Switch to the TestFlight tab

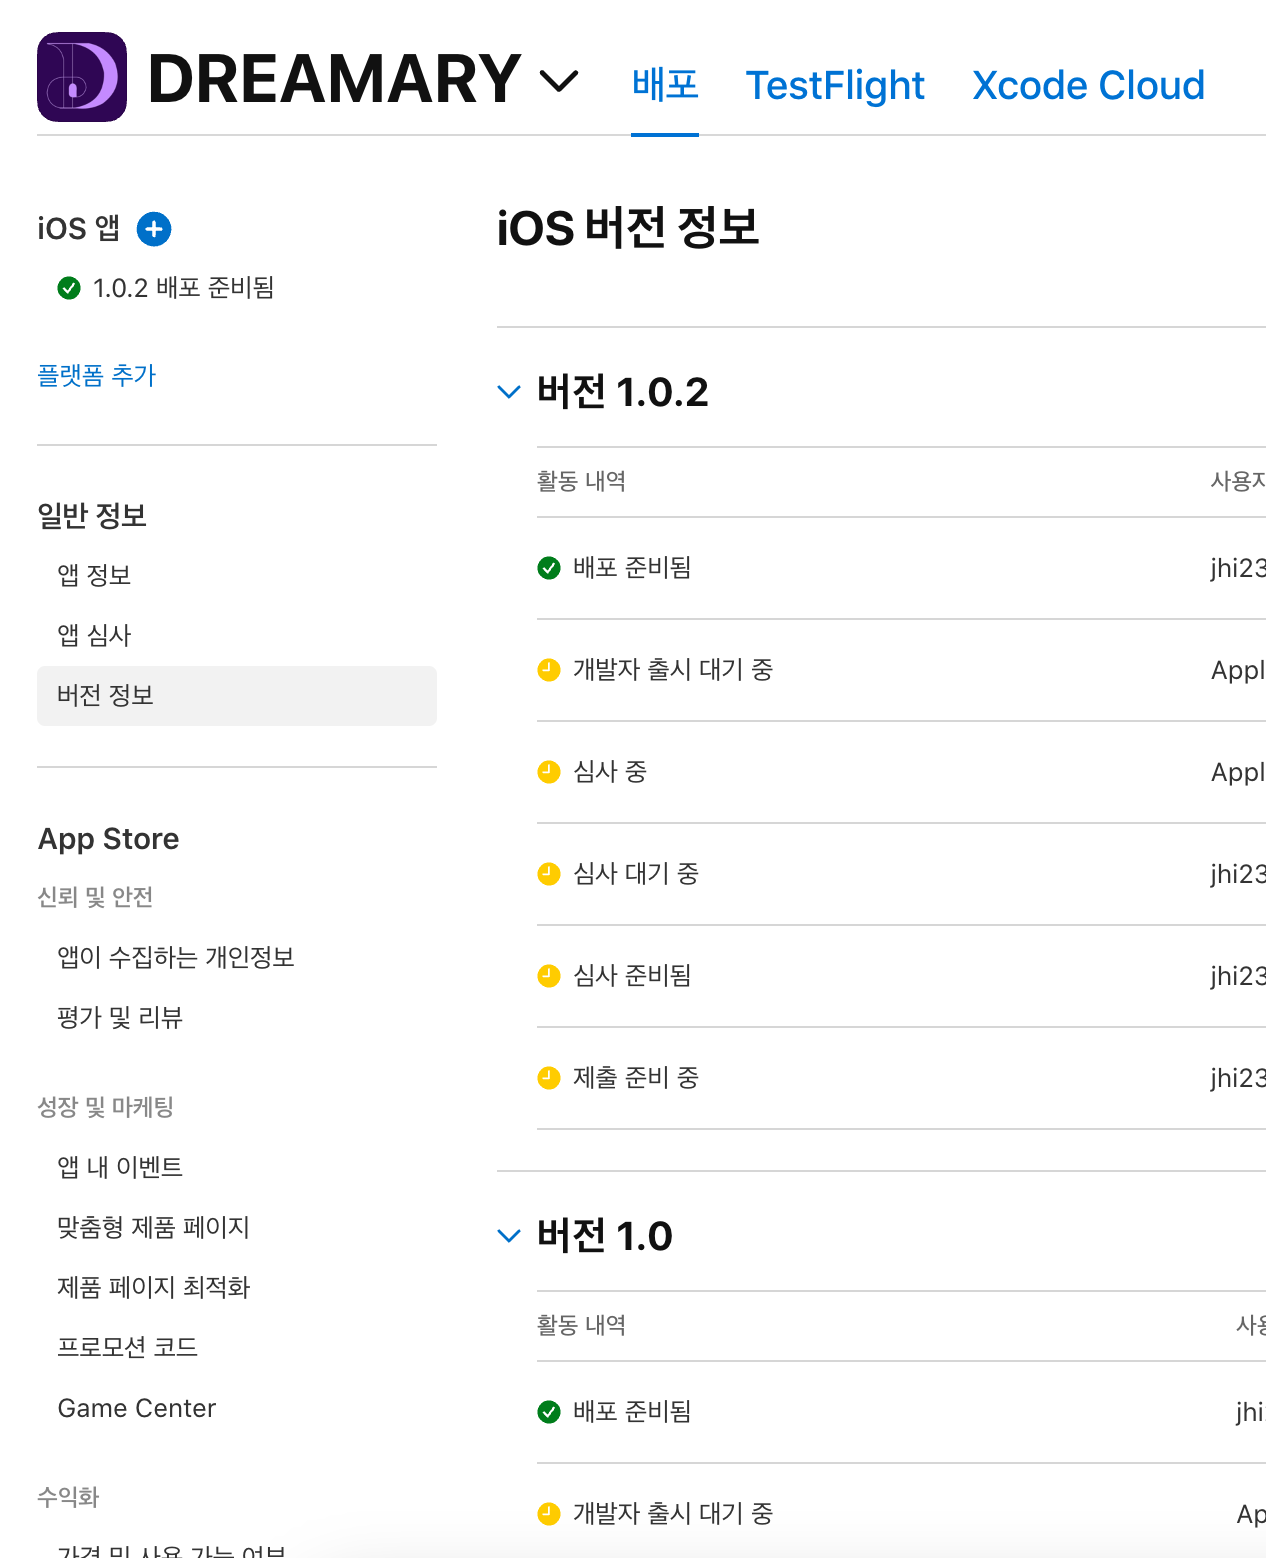(835, 85)
